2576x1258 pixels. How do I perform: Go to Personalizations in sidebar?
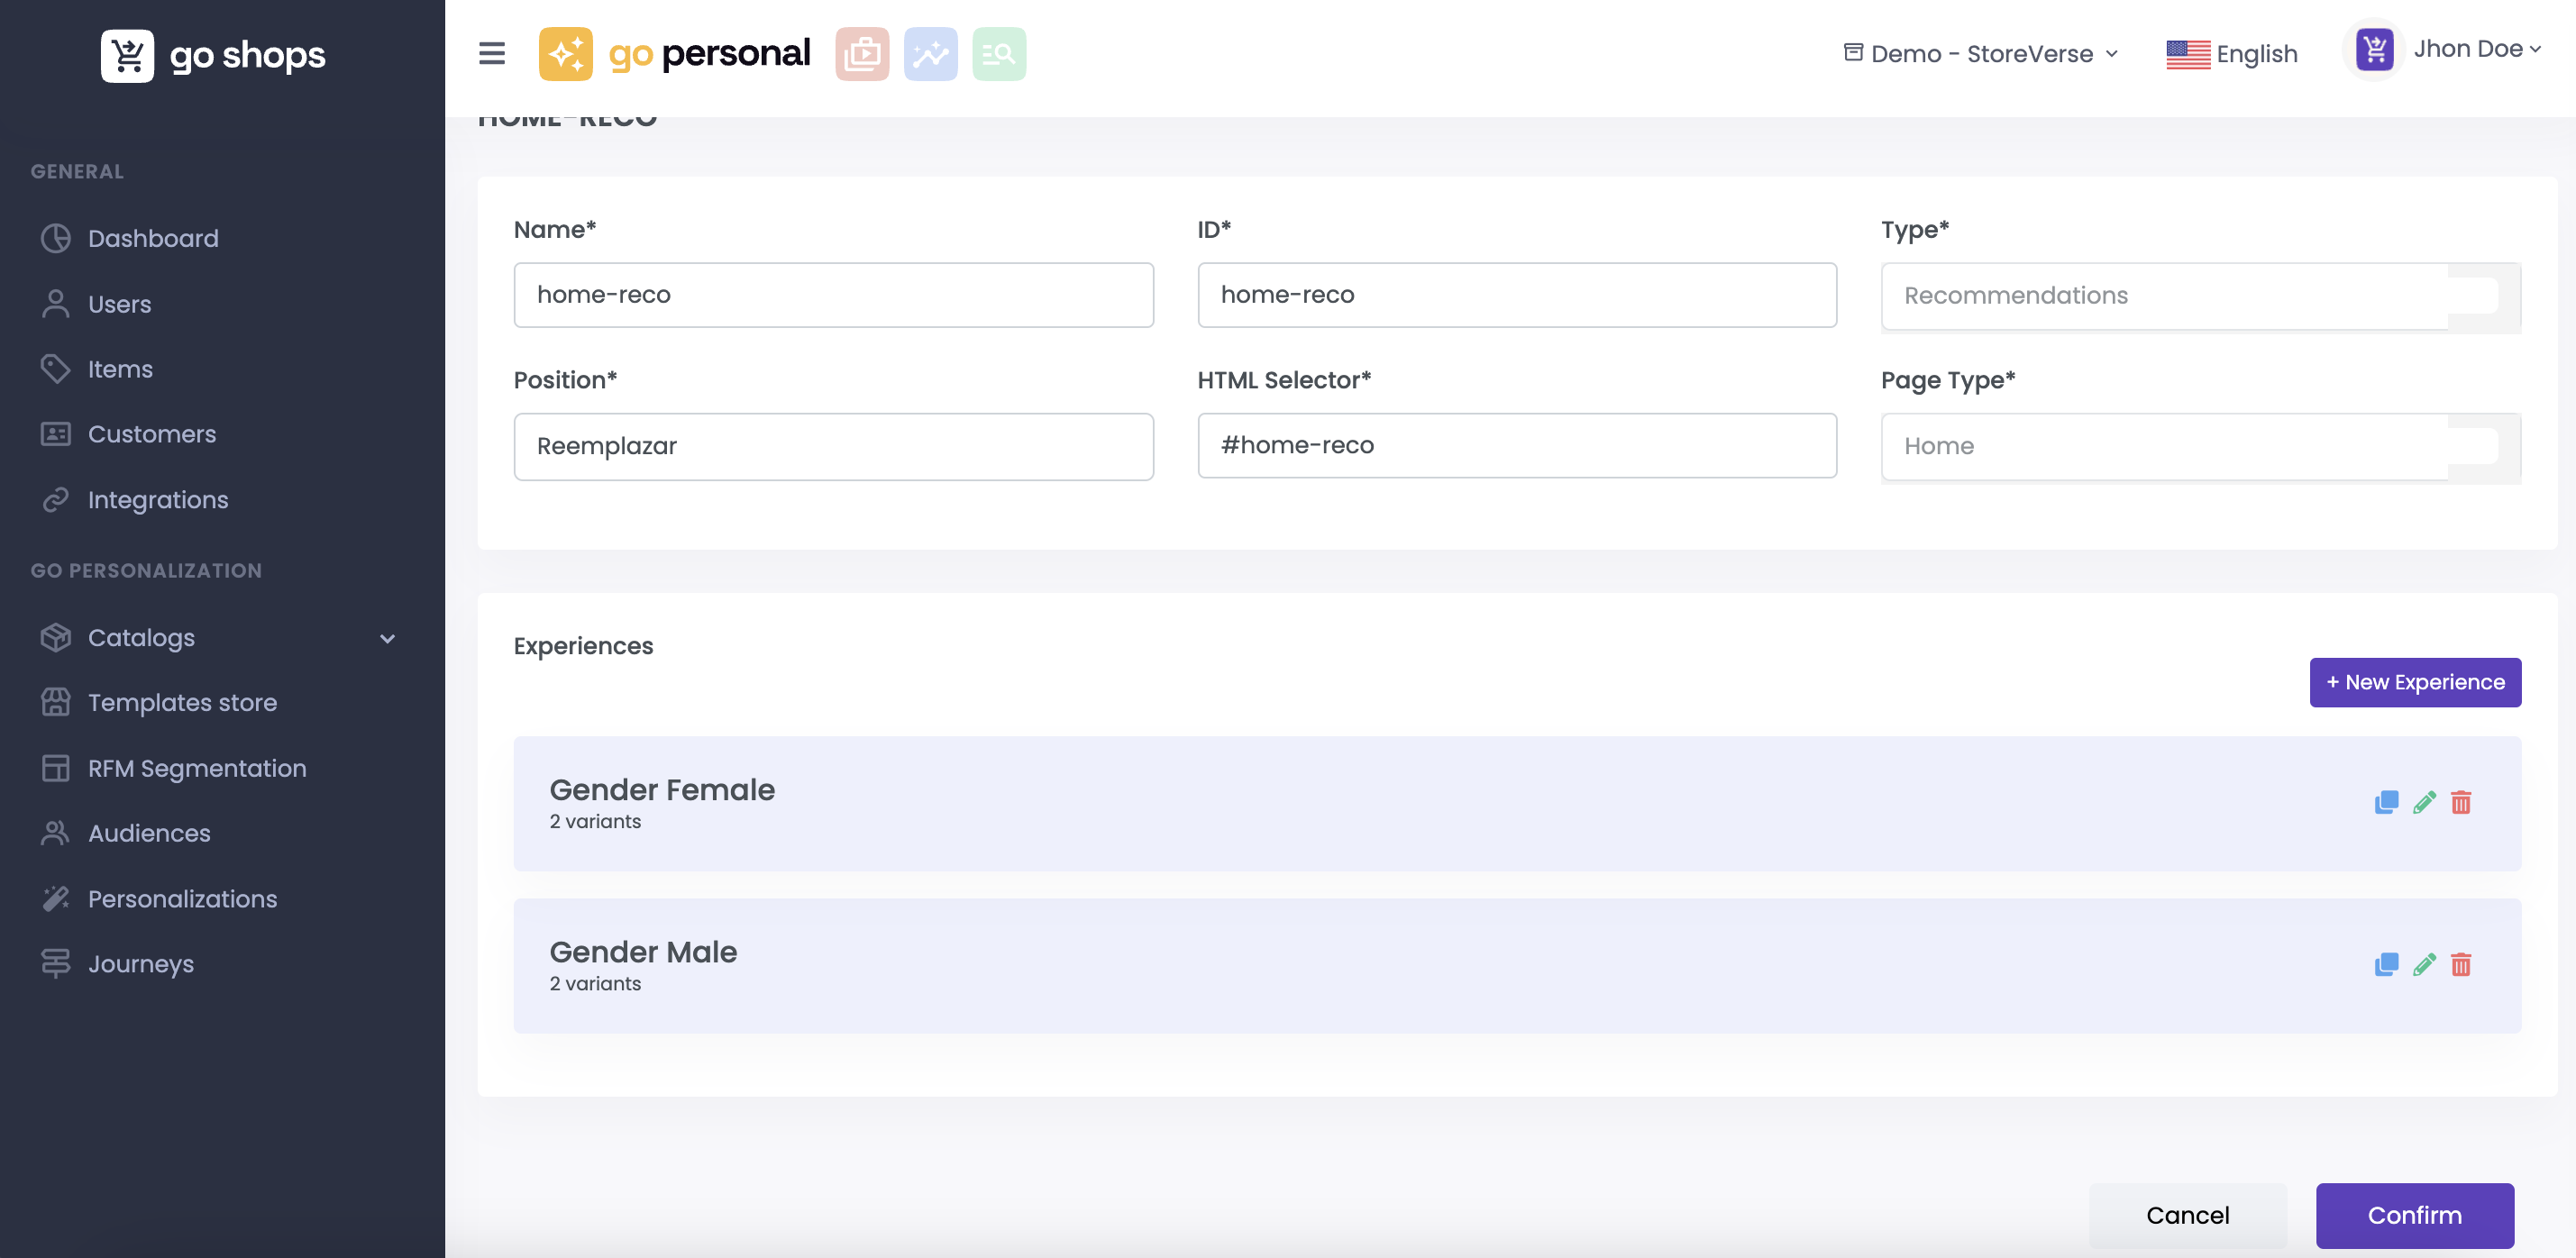(182, 898)
